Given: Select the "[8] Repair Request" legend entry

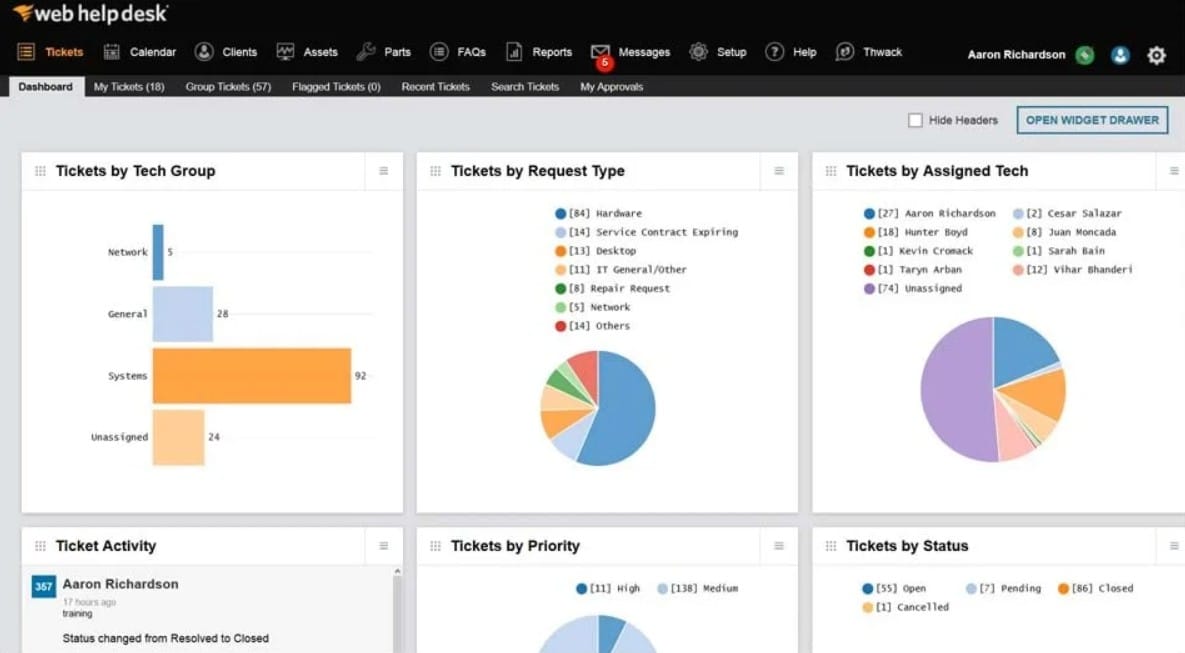Looking at the screenshot, I should (x=612, y=288).
